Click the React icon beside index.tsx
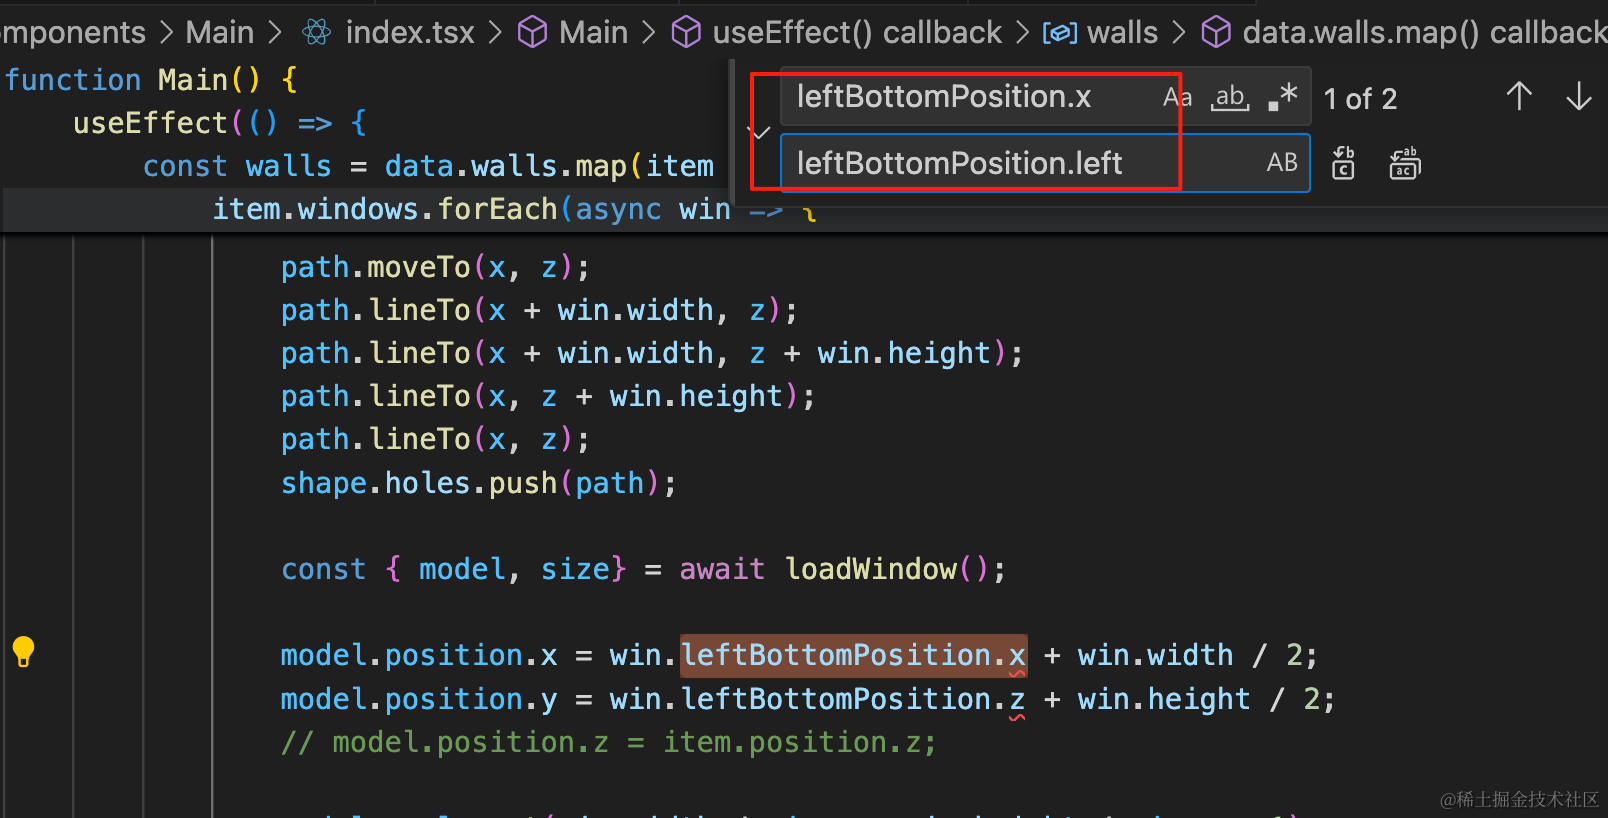Image resolution: width=1608 pixels, height=818 pixels. [x=317, y=33]
